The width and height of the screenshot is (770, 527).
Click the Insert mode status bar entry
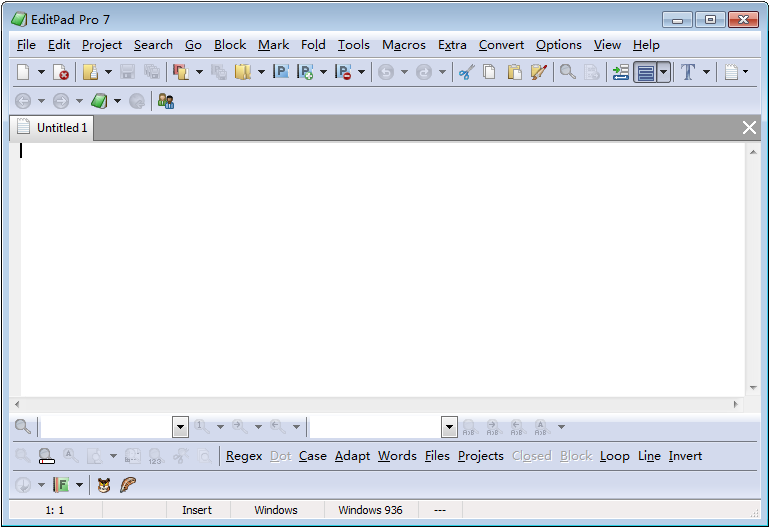click(x=196, y=510)
